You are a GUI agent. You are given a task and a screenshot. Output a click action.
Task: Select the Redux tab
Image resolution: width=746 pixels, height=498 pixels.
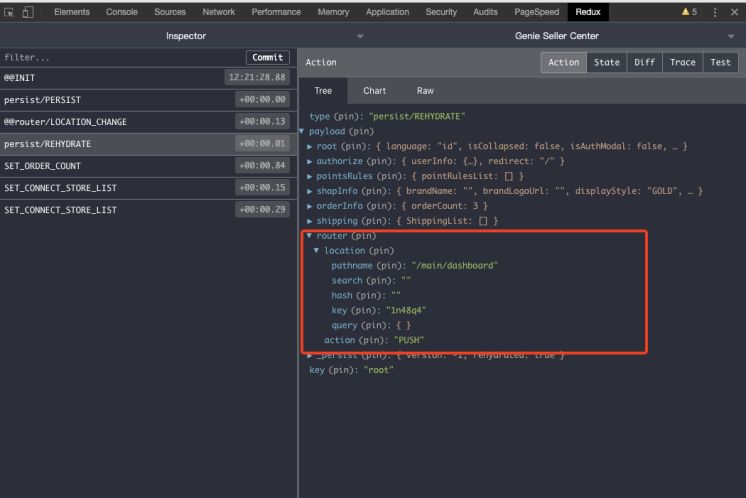[x=588, y=12]
